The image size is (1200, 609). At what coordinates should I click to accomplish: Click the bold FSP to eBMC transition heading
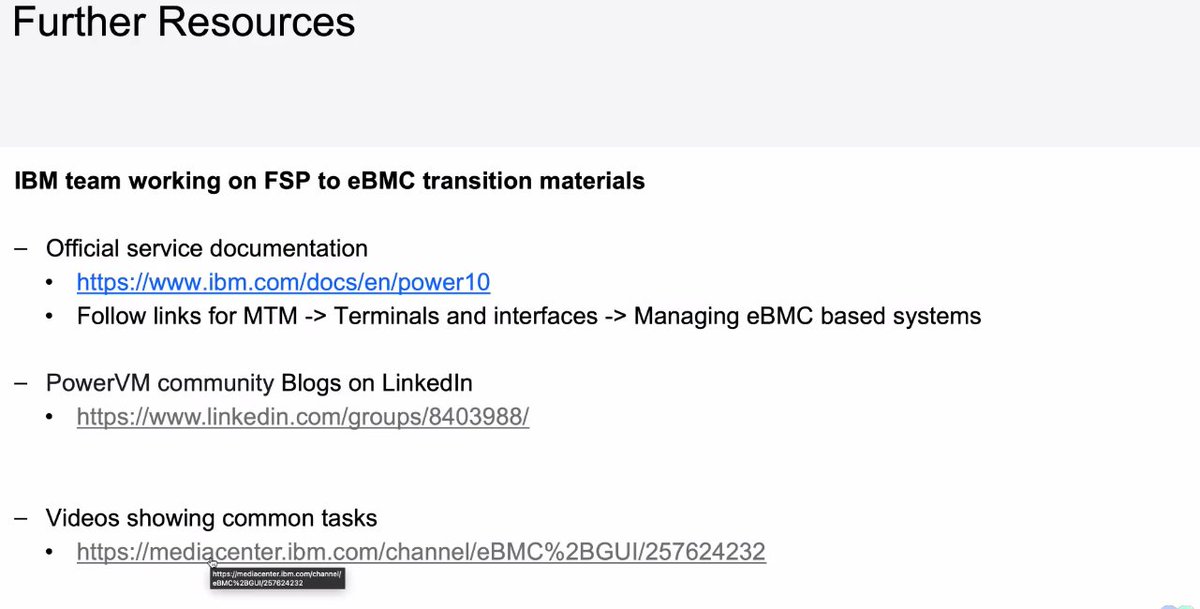[329, 182]
